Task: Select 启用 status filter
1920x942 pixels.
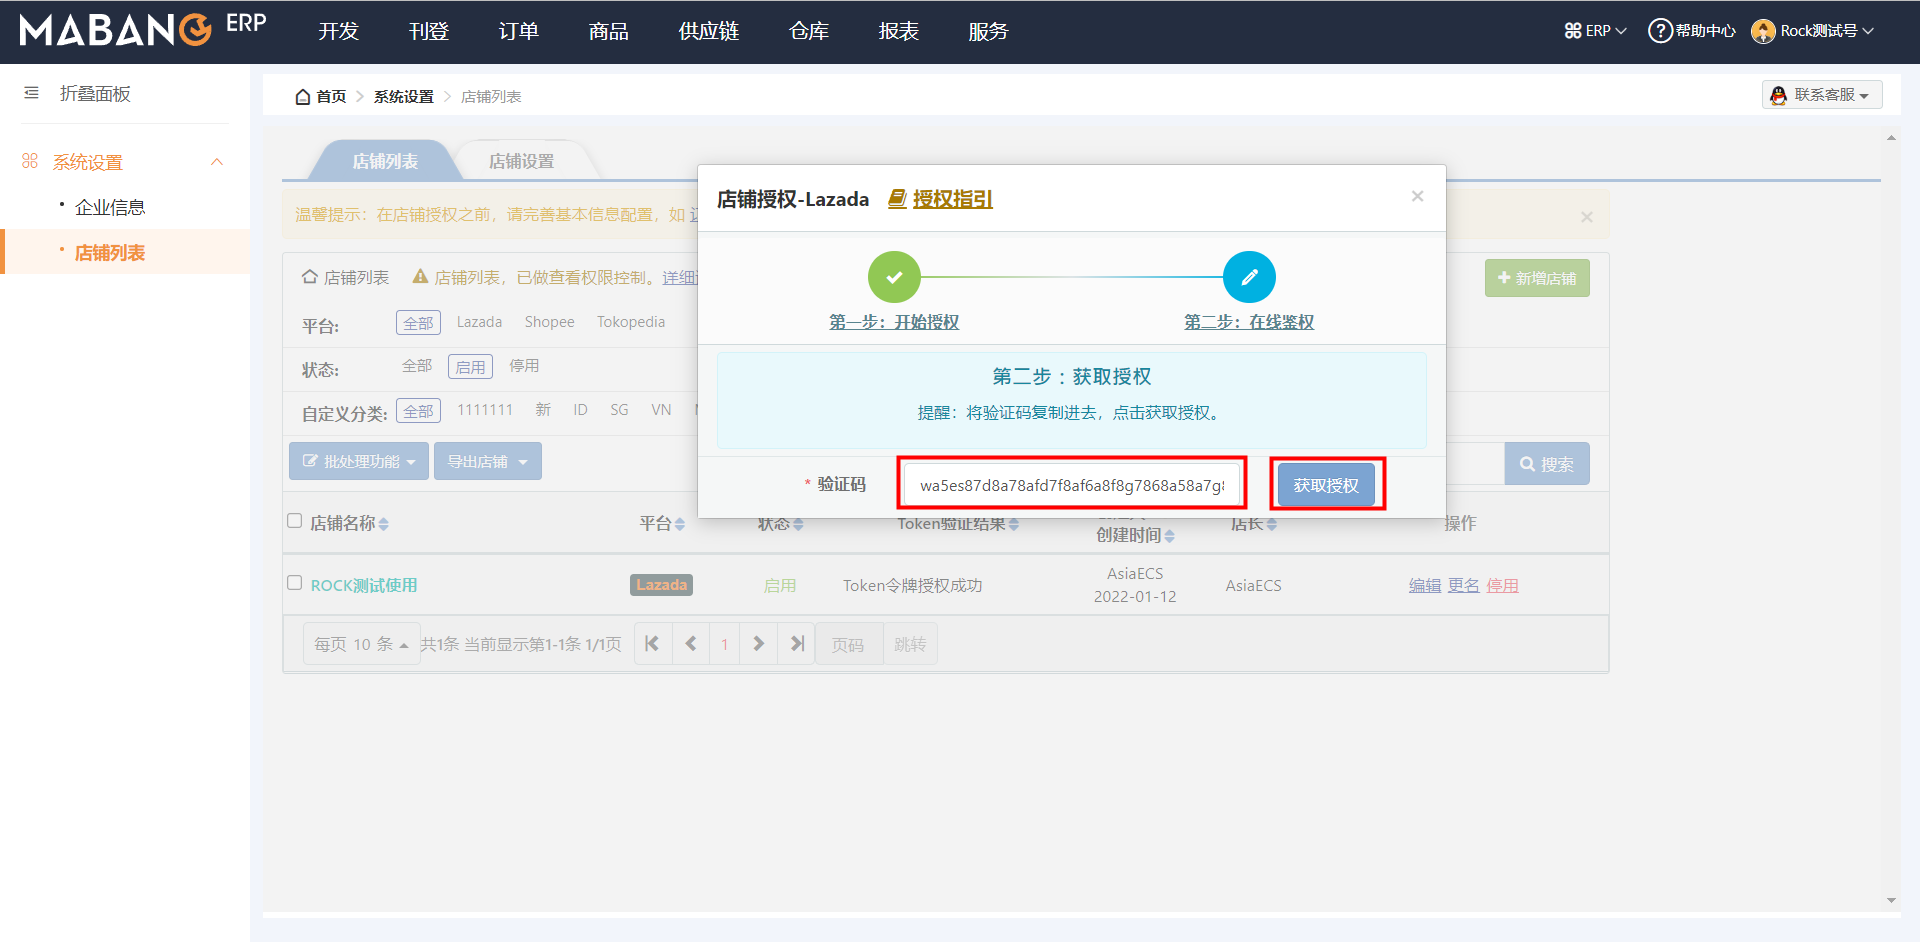Action: pyautogui.click(x=470, y=367)
